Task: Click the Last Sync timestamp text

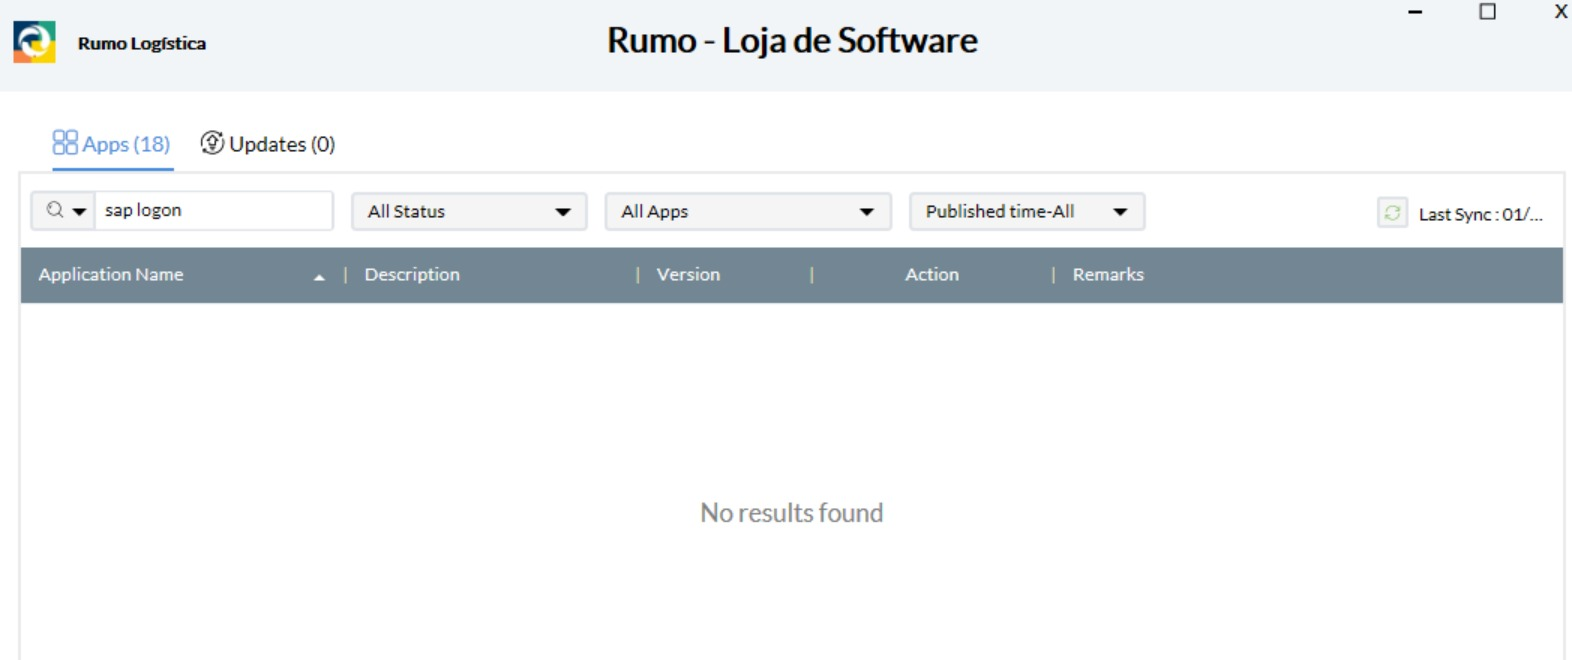Action: click(1480, 214)
